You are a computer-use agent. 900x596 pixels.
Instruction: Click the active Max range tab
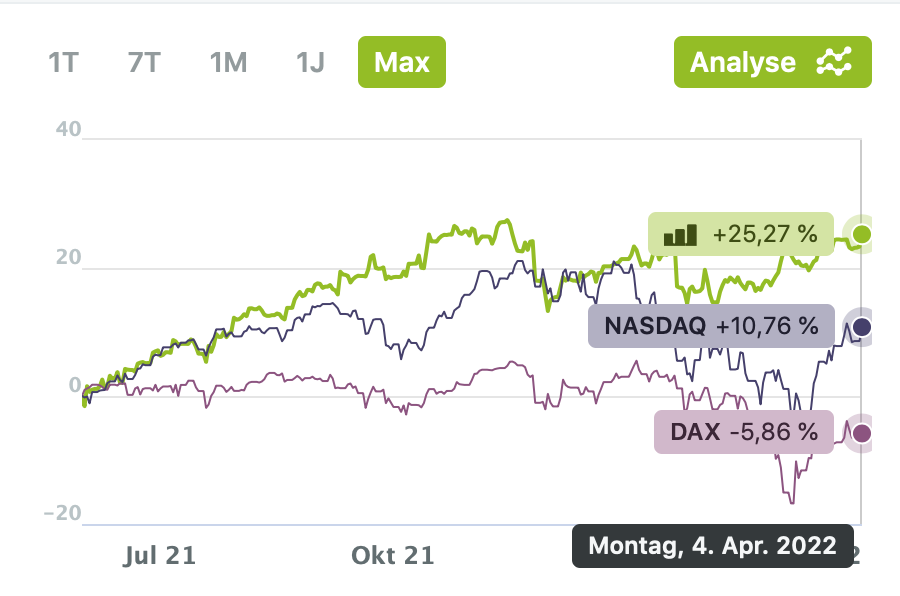pos(401,62)
